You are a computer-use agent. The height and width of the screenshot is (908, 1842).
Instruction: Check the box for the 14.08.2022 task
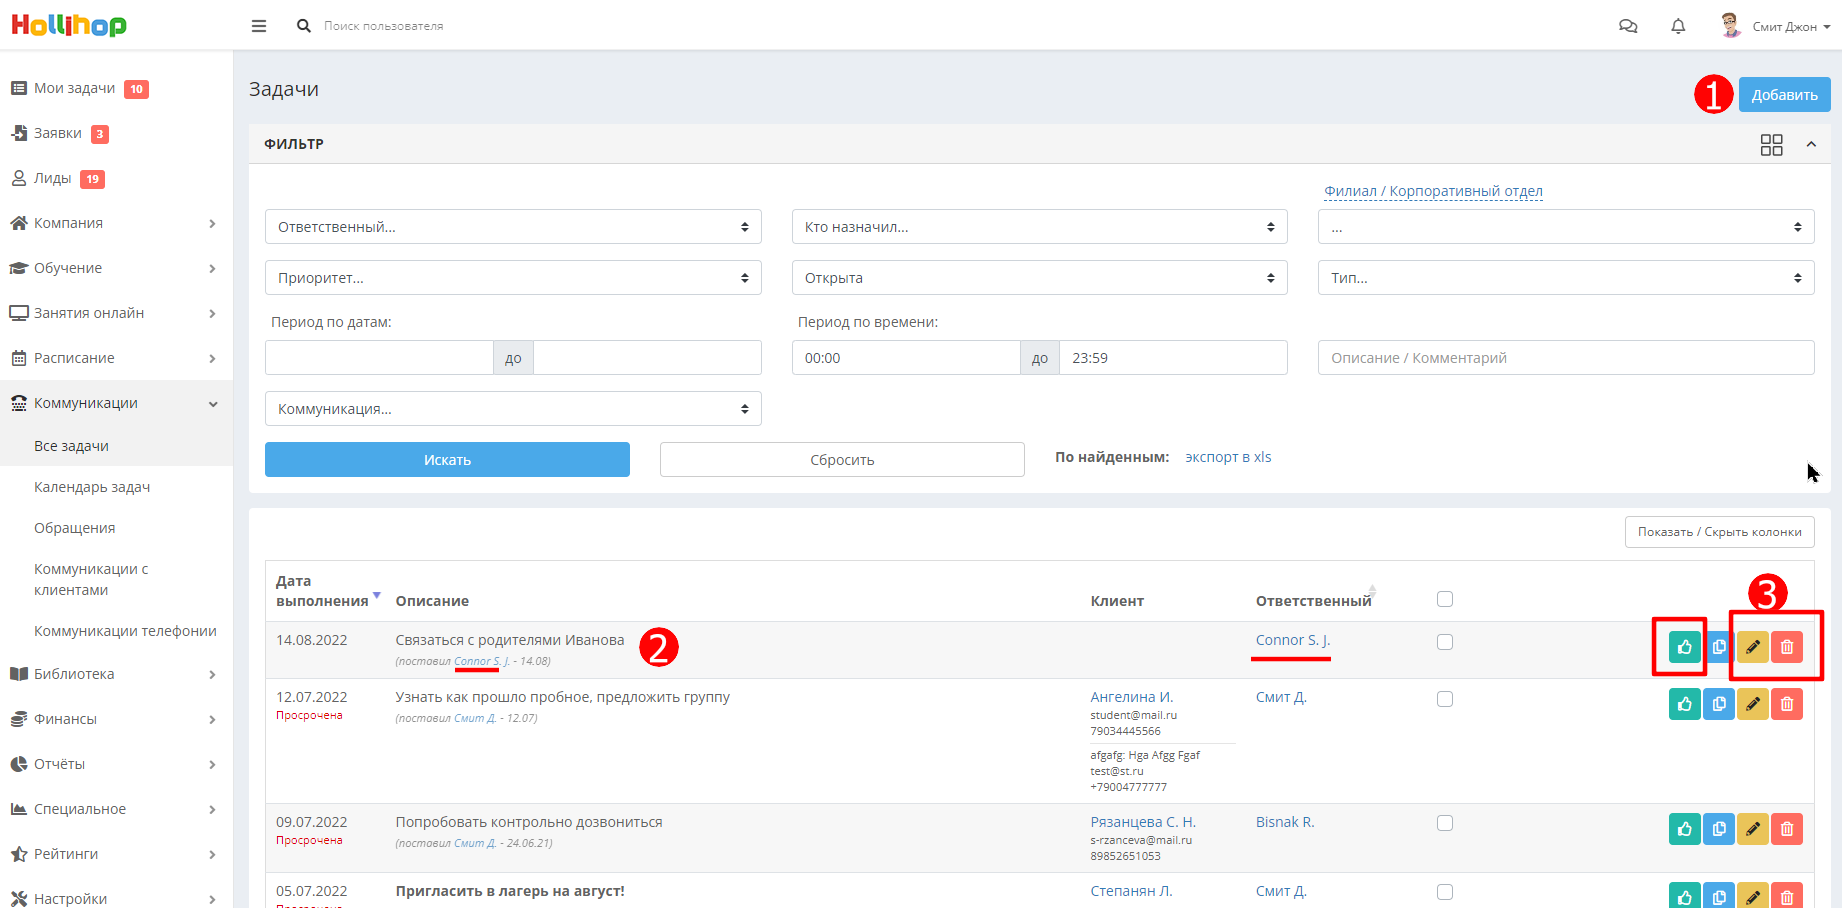[x=1445, y=642]
